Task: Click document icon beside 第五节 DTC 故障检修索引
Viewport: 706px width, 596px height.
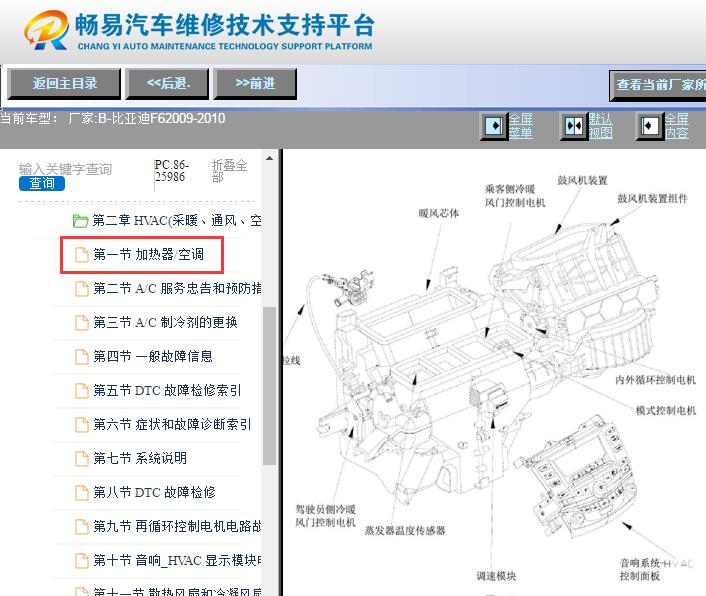Action: pos(81,391)
